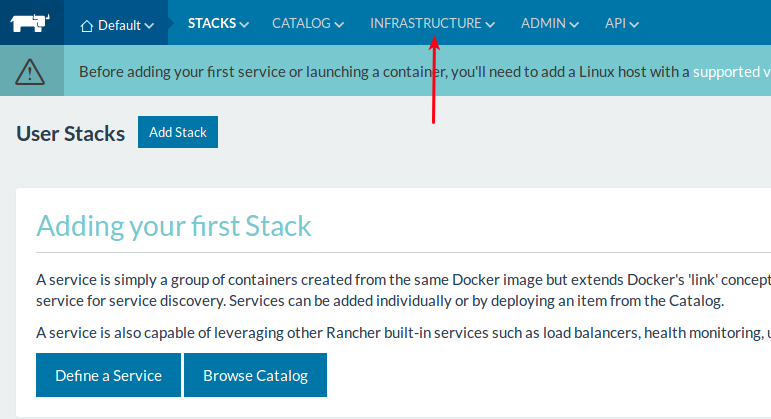771x419 pixels.
Task: Expand the Admin menu chevron
Action: [574, 25]
